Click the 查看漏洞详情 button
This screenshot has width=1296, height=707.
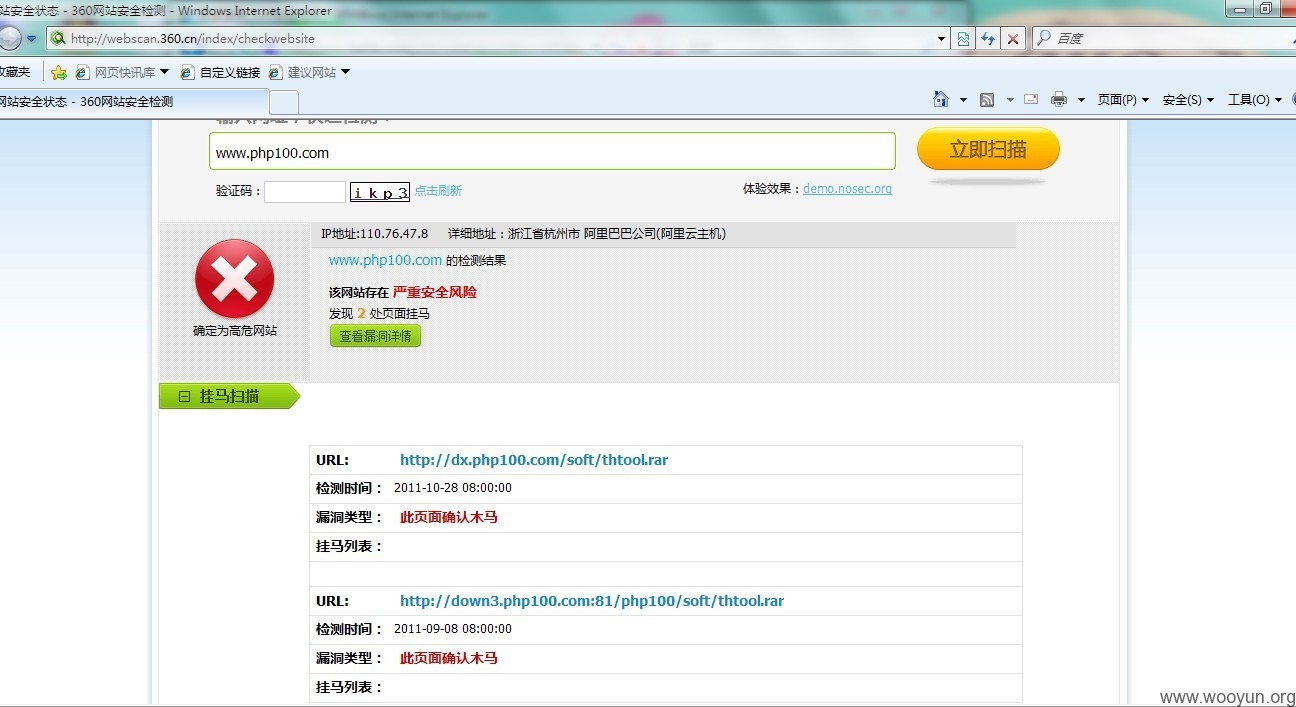coord(375,336)
